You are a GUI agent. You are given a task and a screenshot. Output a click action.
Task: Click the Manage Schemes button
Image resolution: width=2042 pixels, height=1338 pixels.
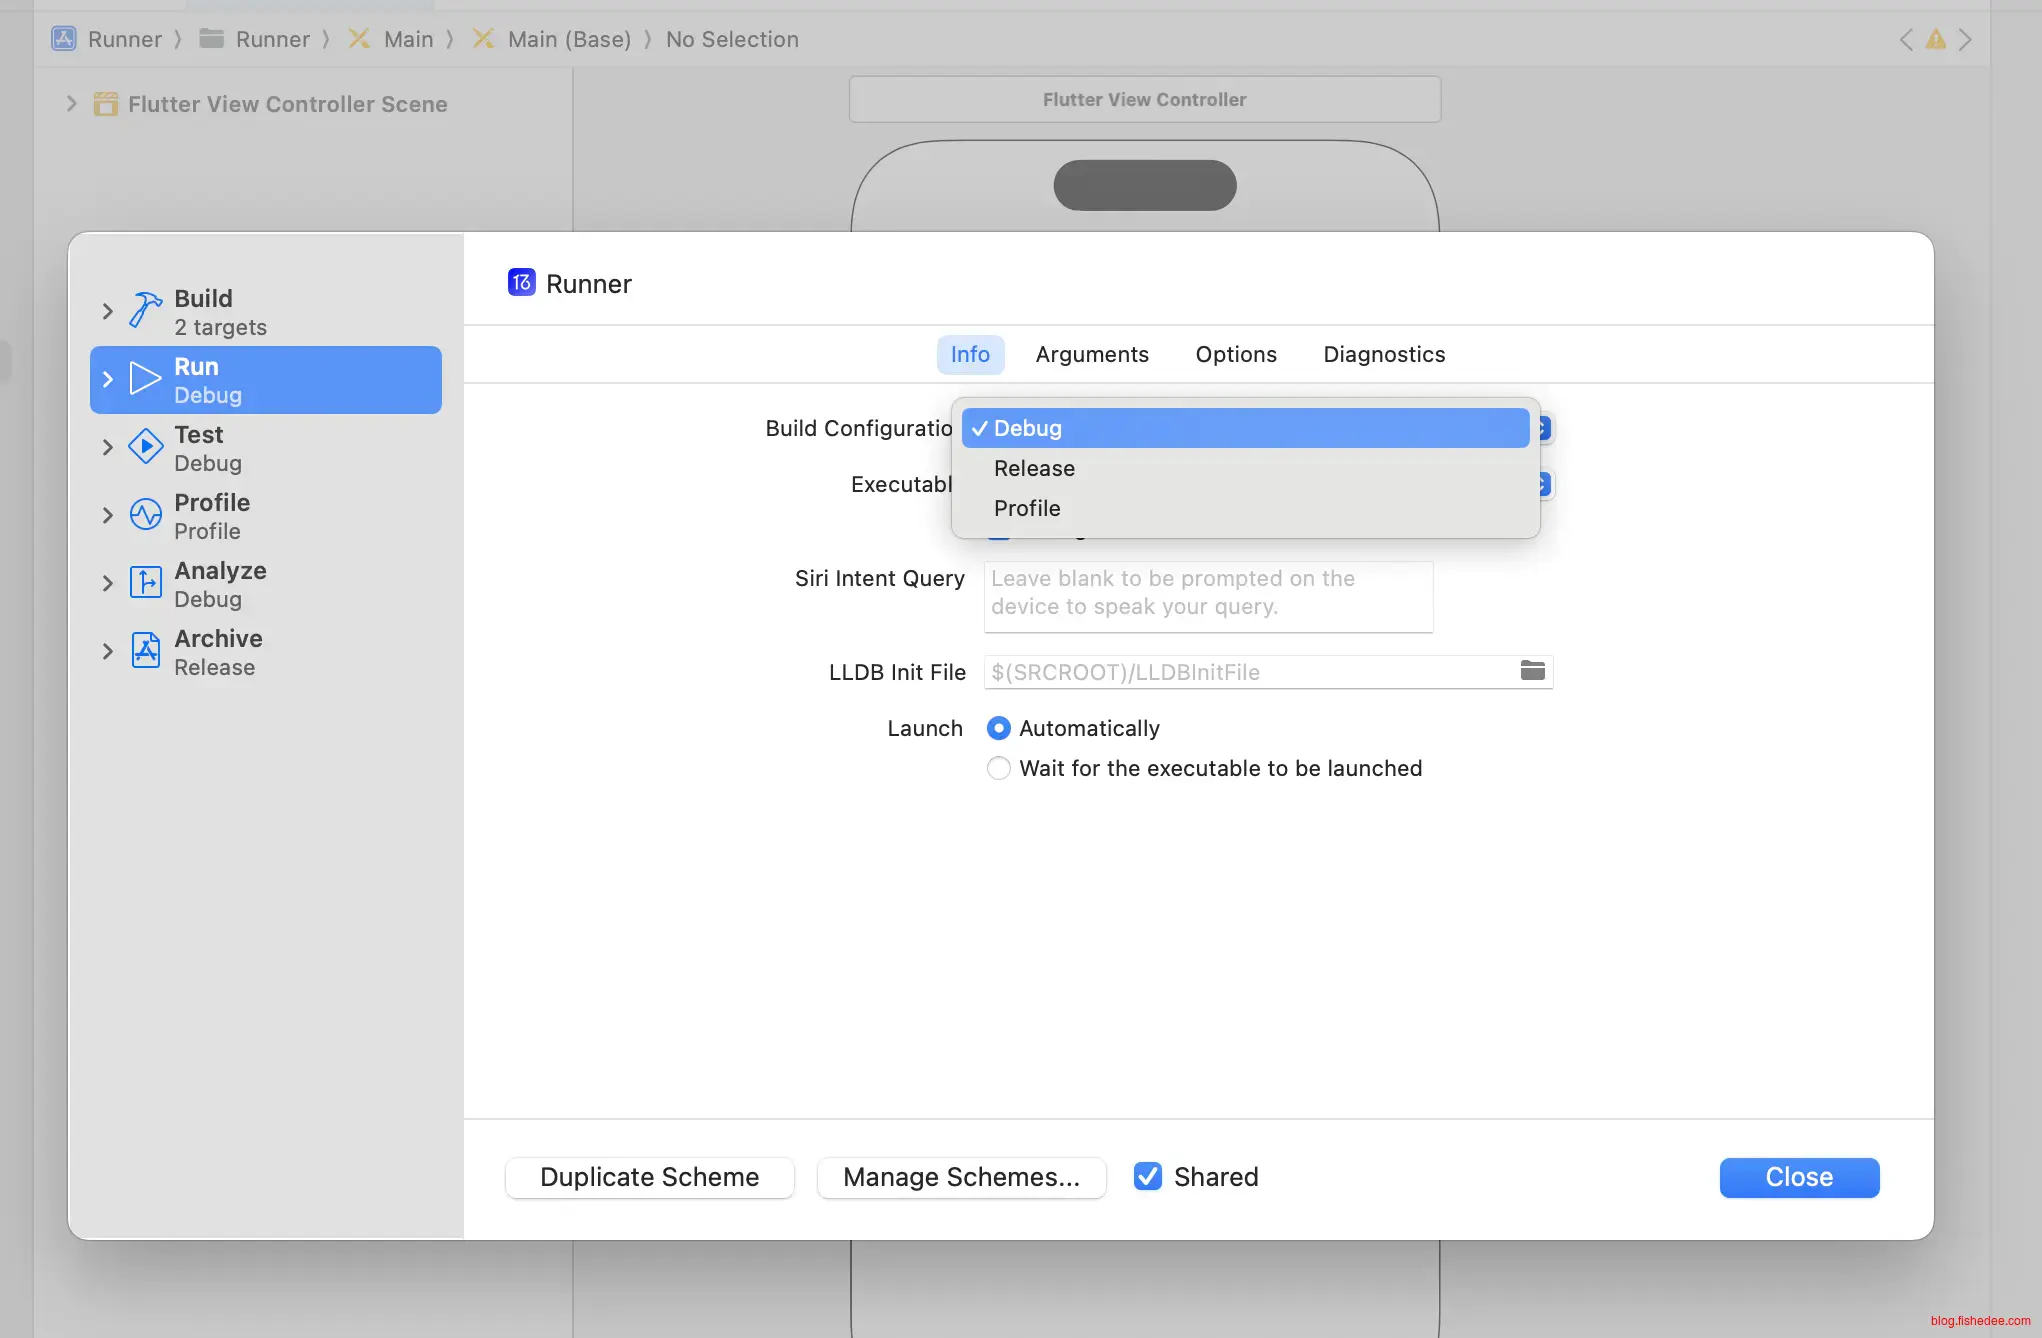coord(961,1177)
